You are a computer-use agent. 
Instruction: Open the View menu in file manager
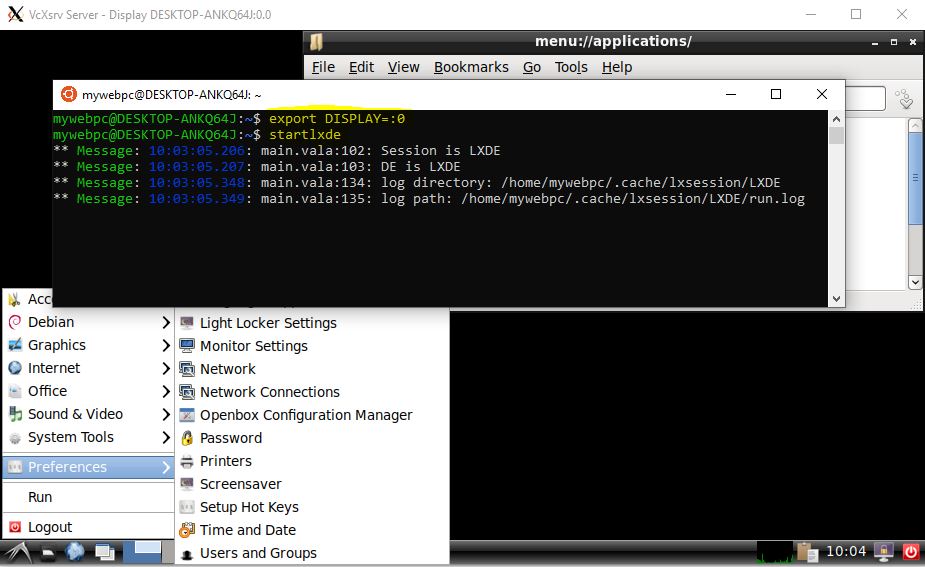tap(404, 67)
